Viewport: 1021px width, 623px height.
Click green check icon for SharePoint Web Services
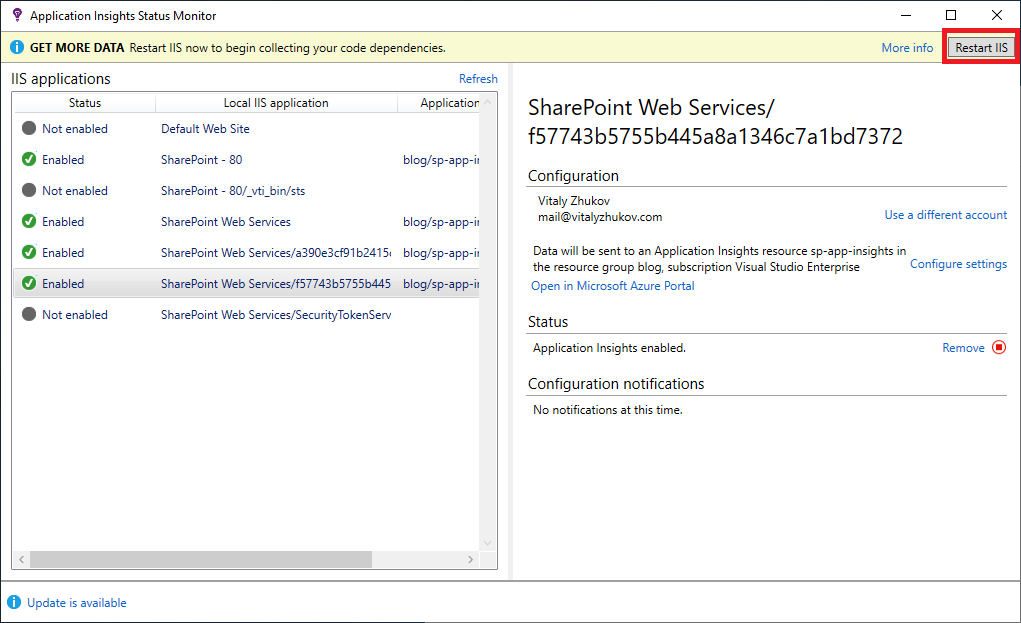coord(29,221)
